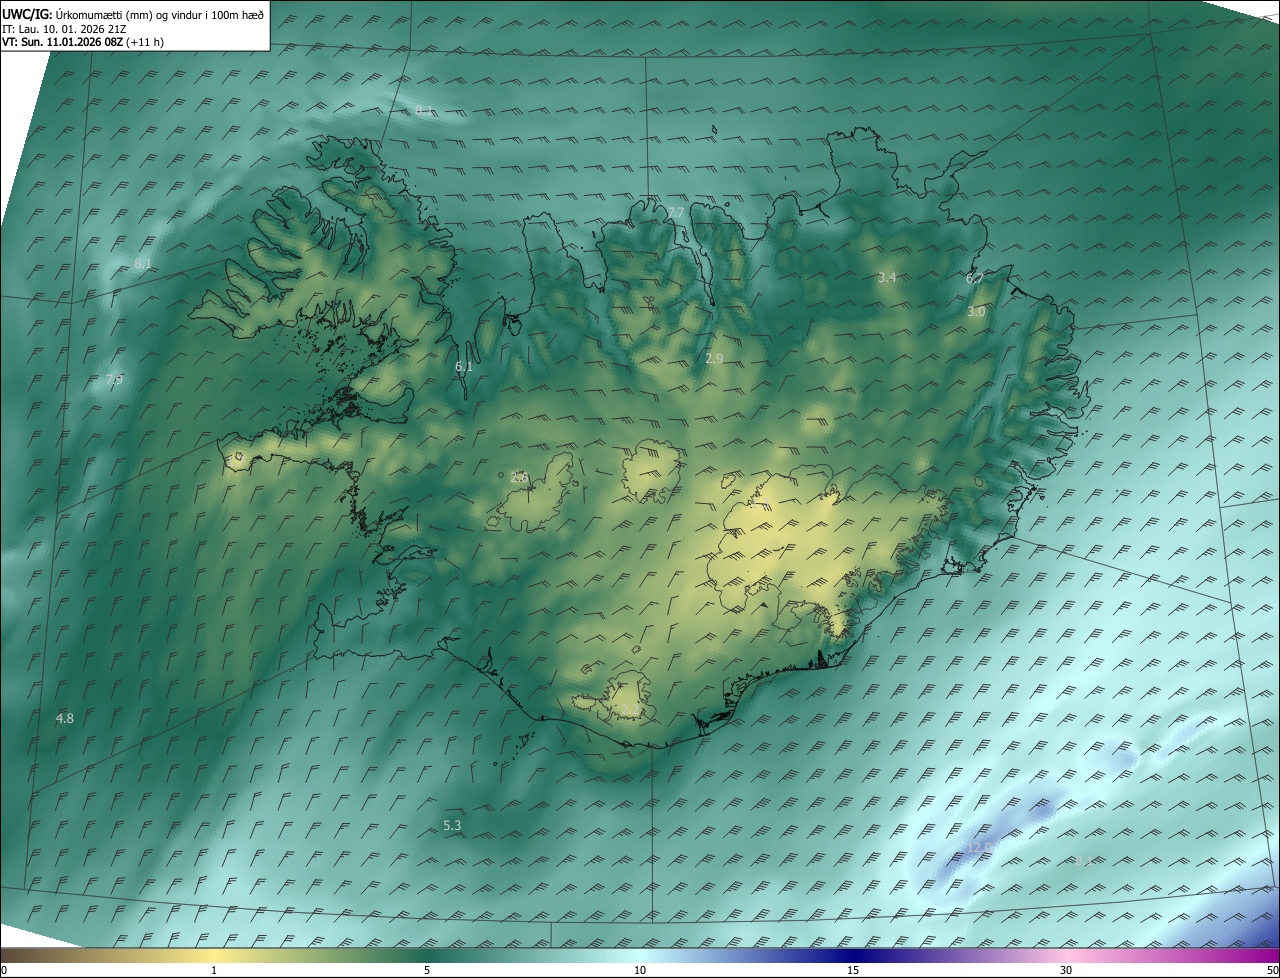Click the 6.1 value label

[x=464, y=367]
